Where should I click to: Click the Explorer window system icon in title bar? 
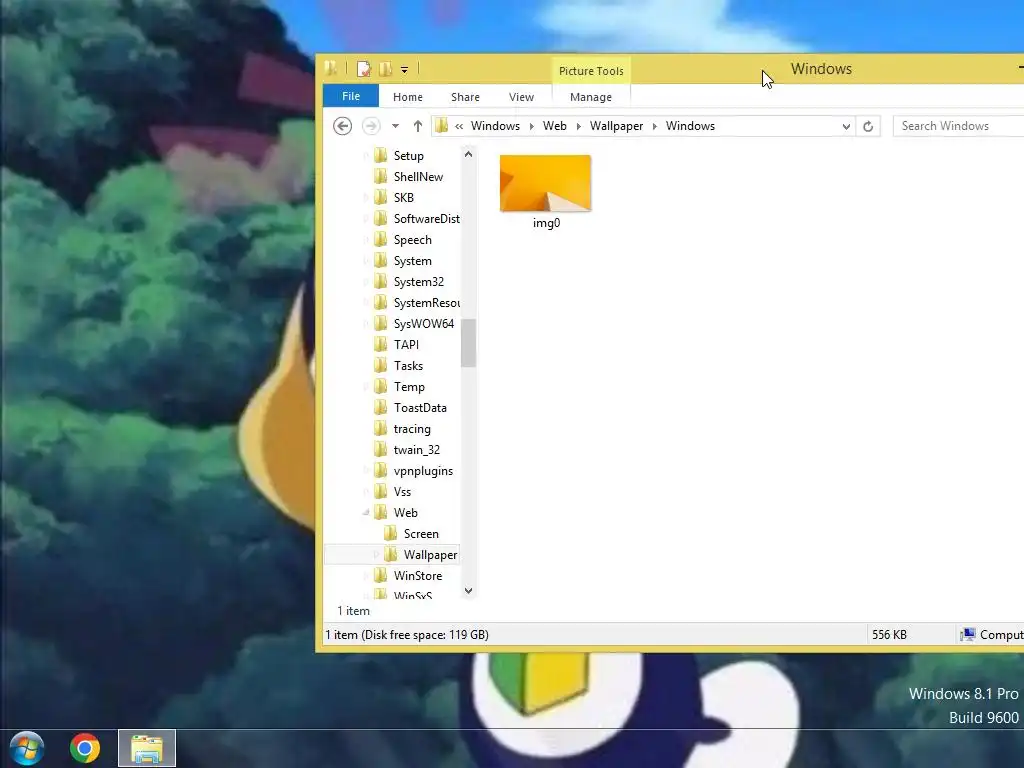click(331, 68)
